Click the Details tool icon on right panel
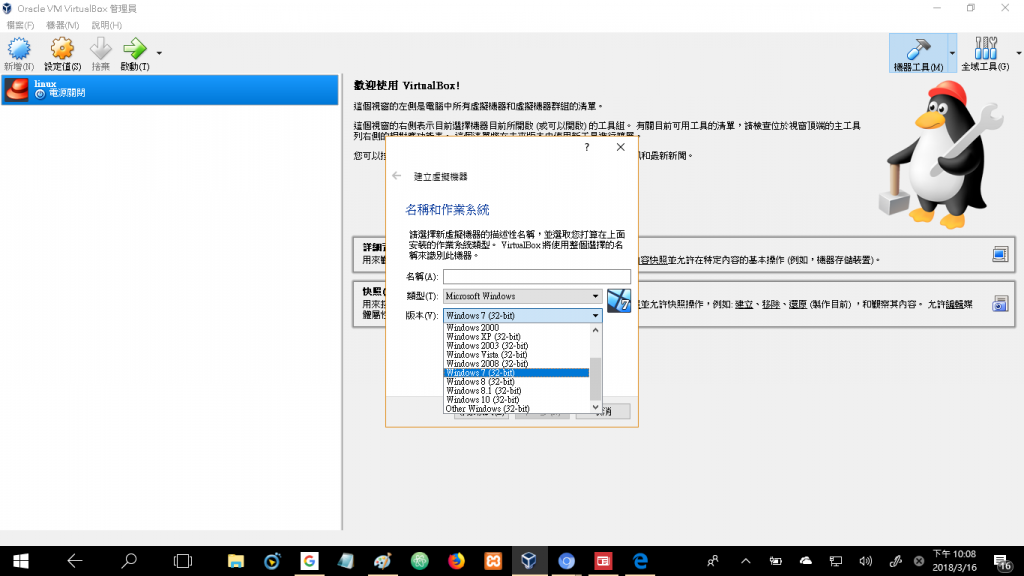The image size is (1024, 576). [x=1000, y=254]
